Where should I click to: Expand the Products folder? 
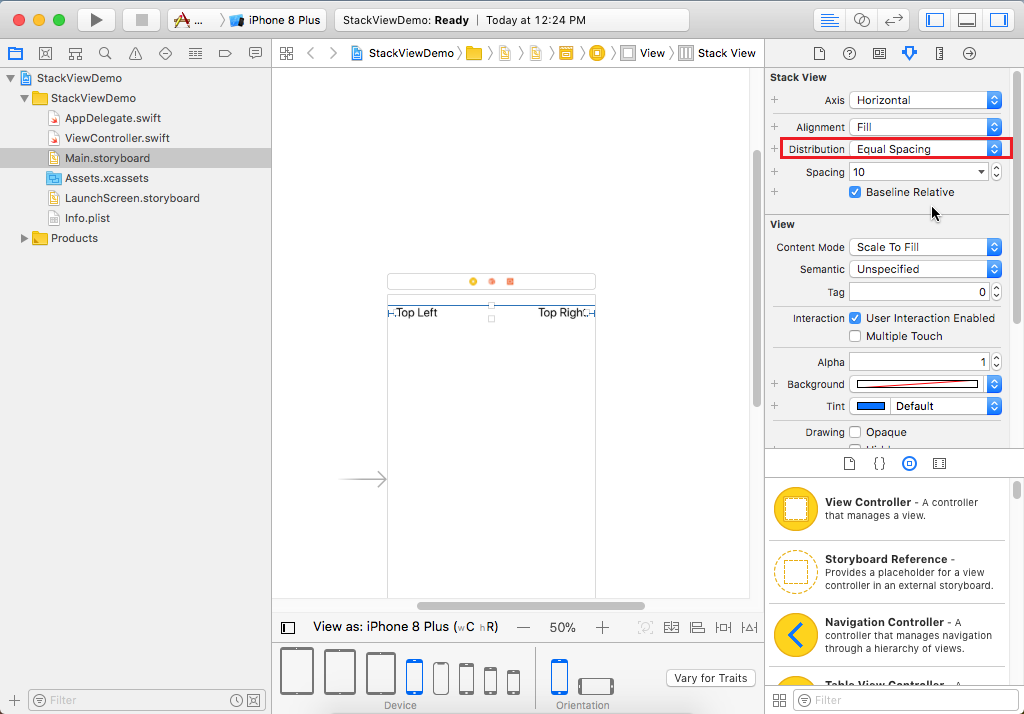tap(24, 238)
